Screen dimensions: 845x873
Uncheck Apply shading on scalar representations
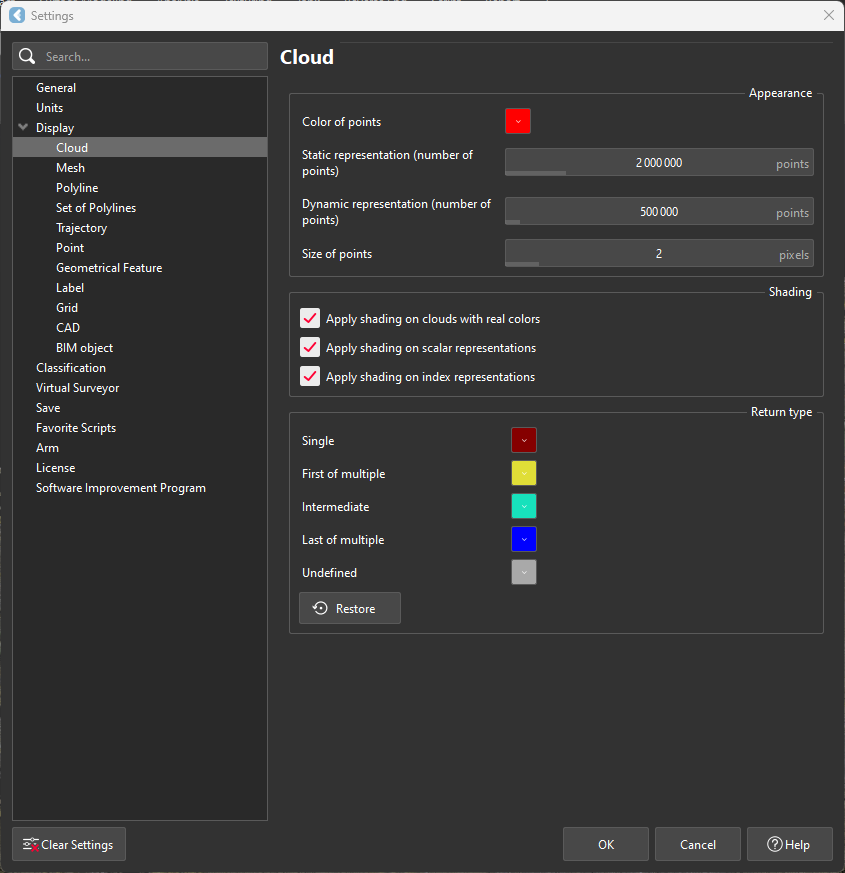[x=310, y=348]
